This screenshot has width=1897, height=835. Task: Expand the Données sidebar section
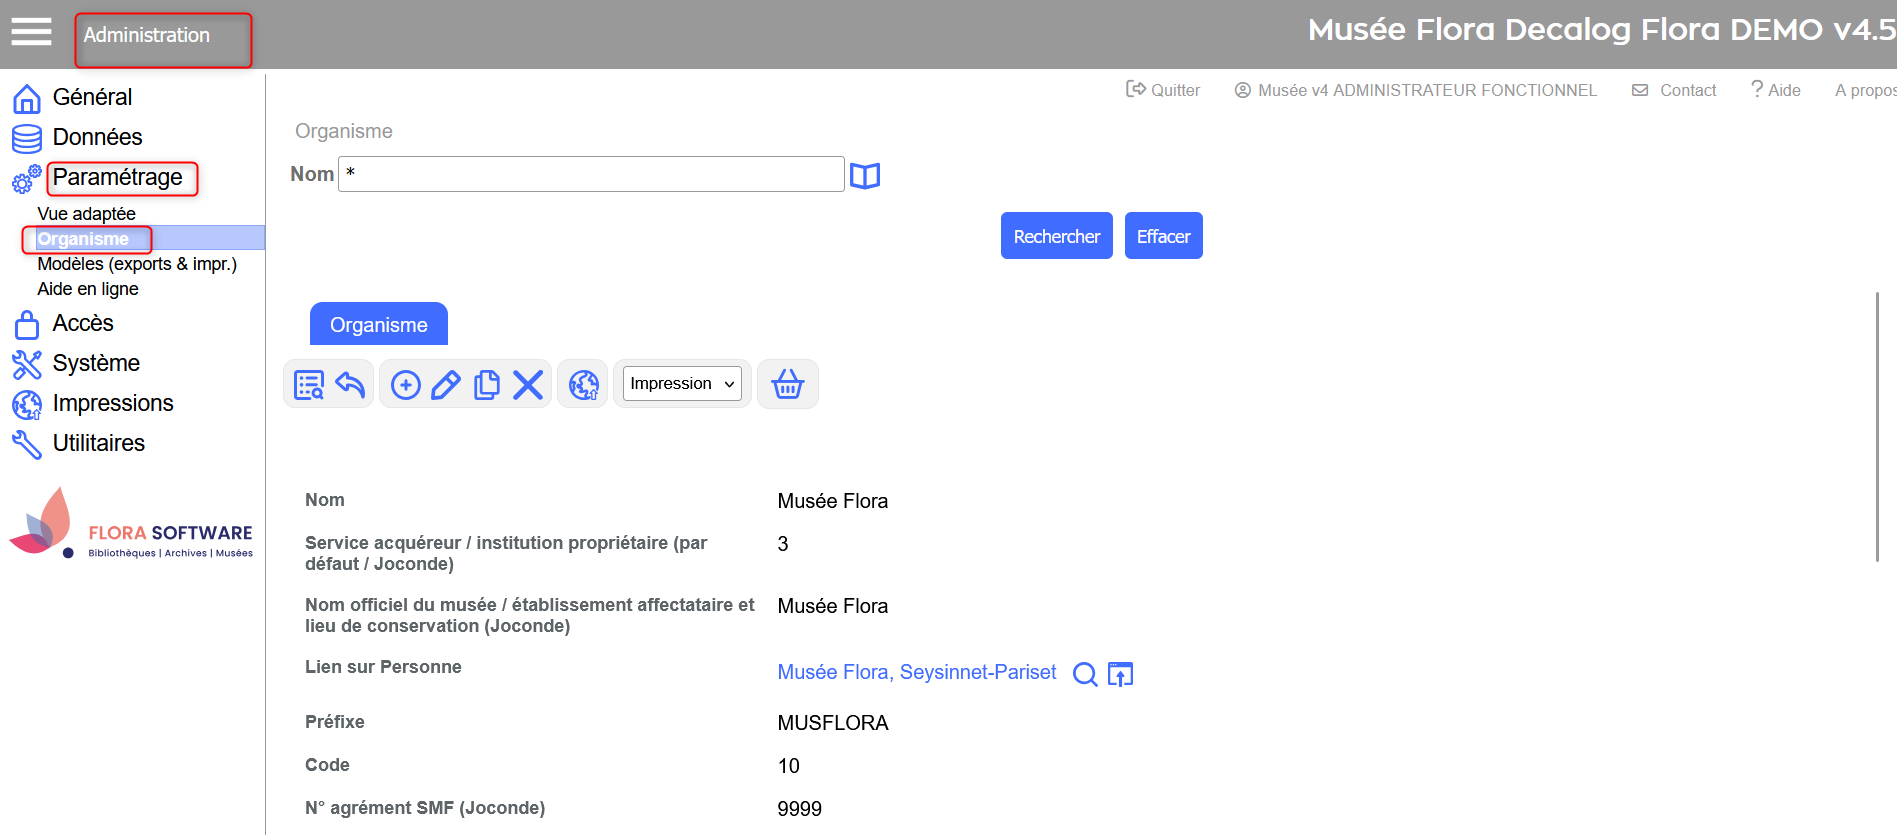97,137
